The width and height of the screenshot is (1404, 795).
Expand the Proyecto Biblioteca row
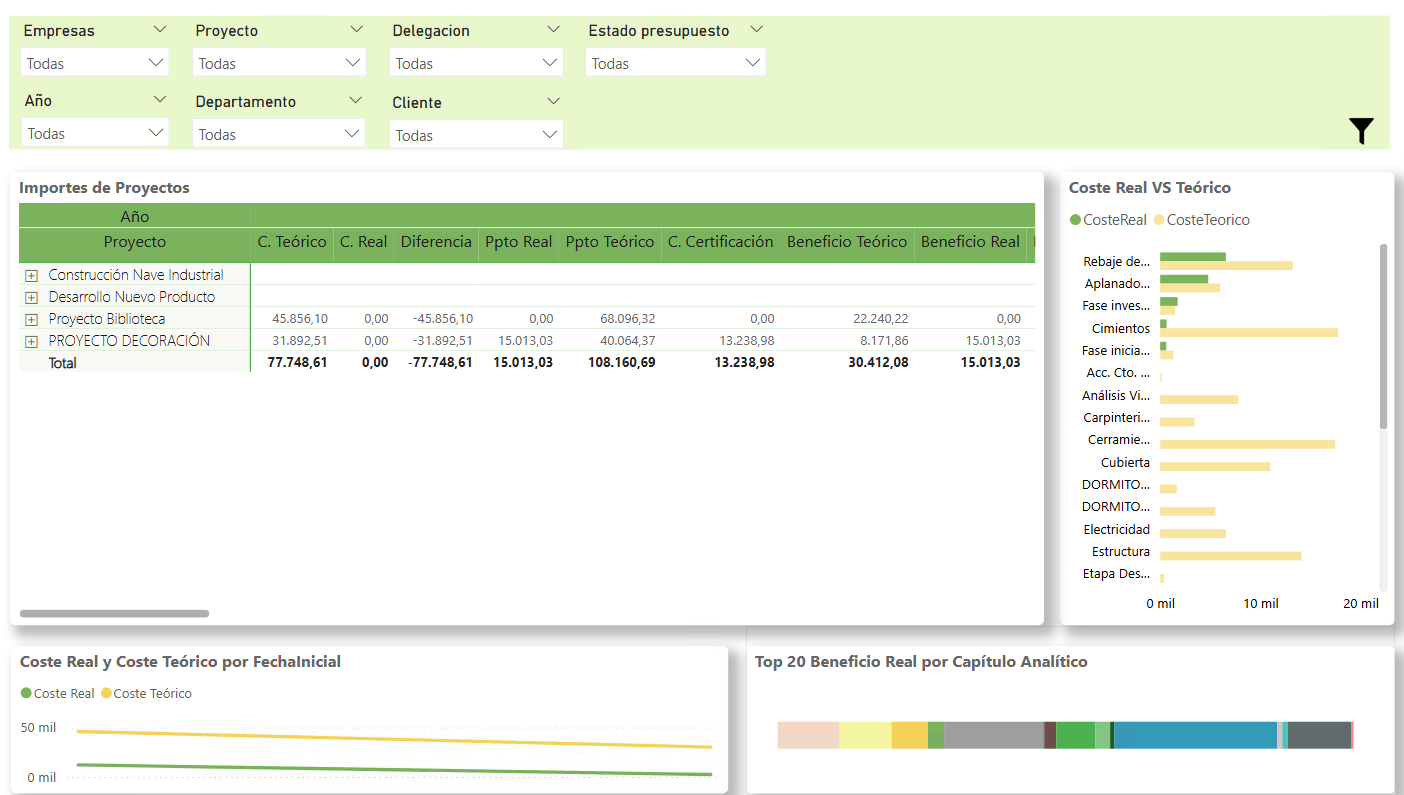32,319
